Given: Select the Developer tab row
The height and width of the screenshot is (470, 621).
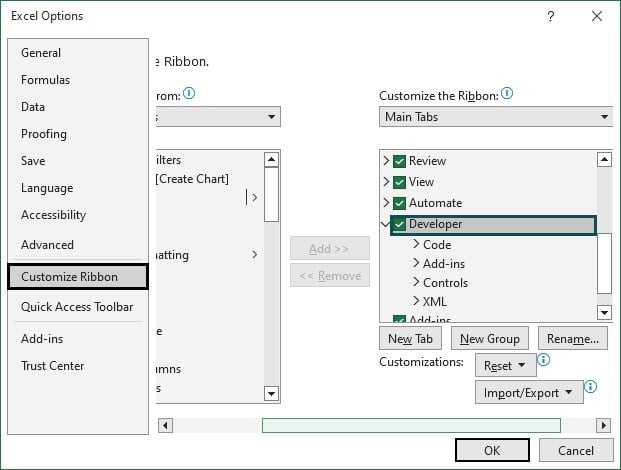Looking at the screenshot, I should coord(493,225).
